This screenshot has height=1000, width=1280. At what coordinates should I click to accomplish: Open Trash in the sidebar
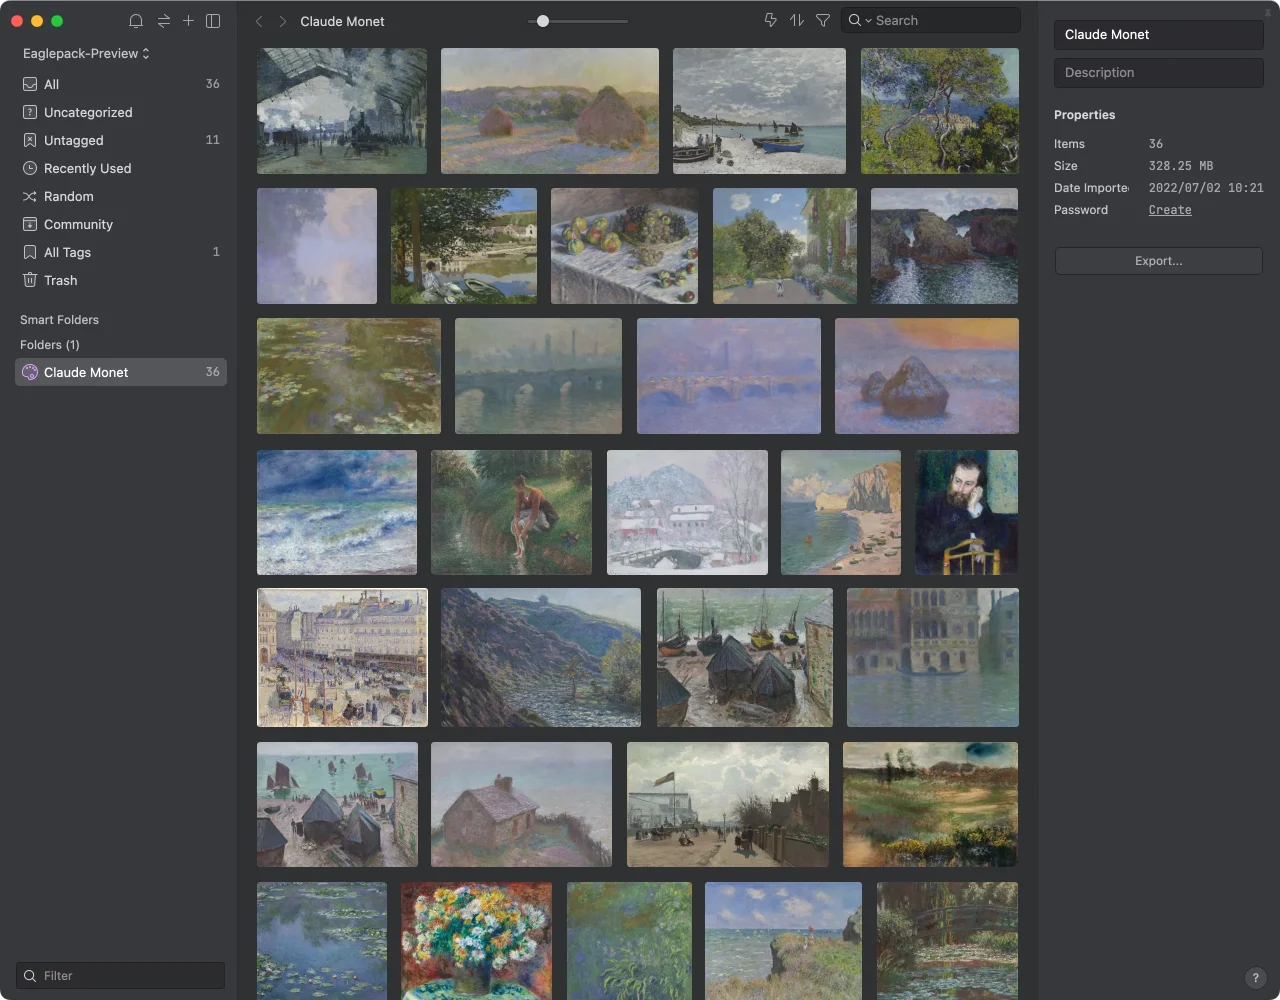click(121, 280)
